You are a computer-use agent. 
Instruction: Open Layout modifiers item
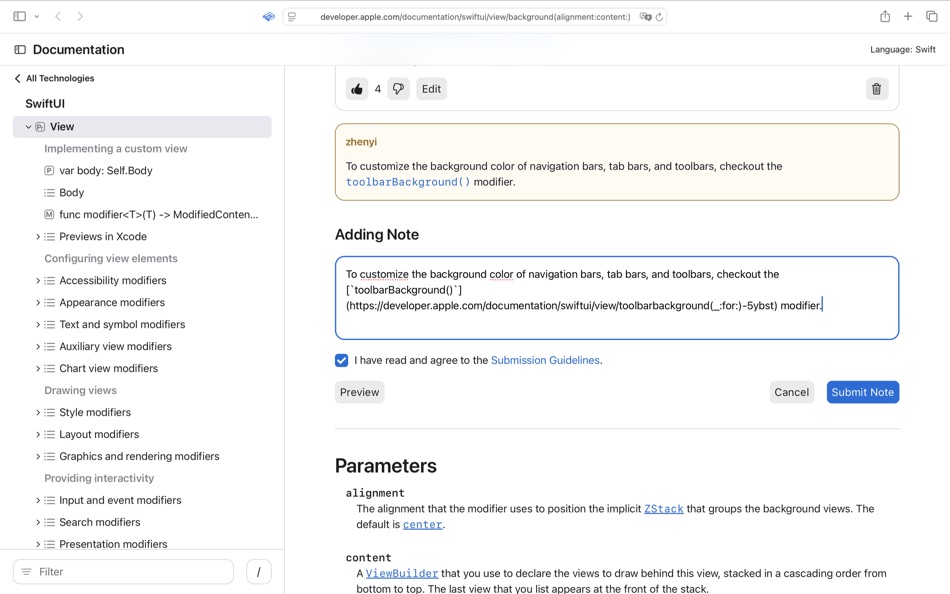tap(99, 435)
